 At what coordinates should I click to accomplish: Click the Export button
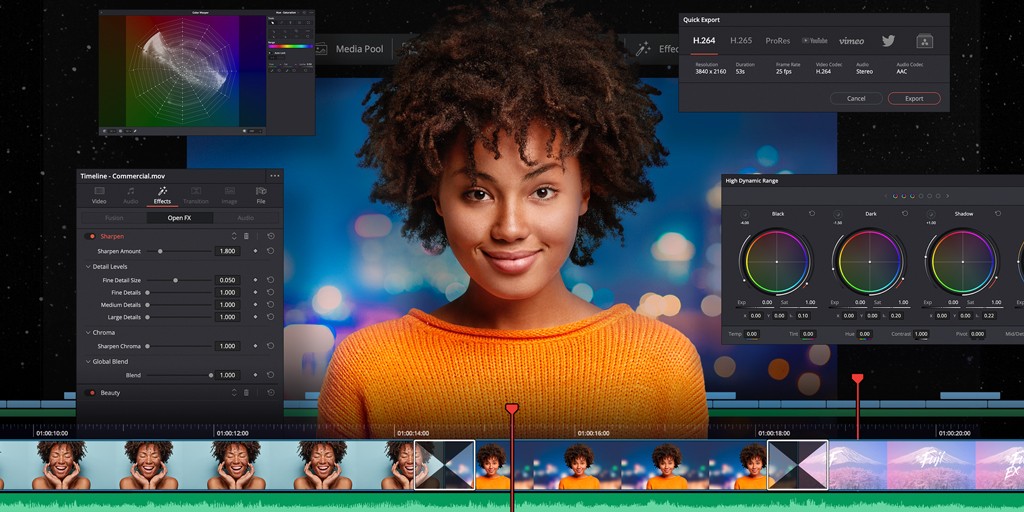914,99
